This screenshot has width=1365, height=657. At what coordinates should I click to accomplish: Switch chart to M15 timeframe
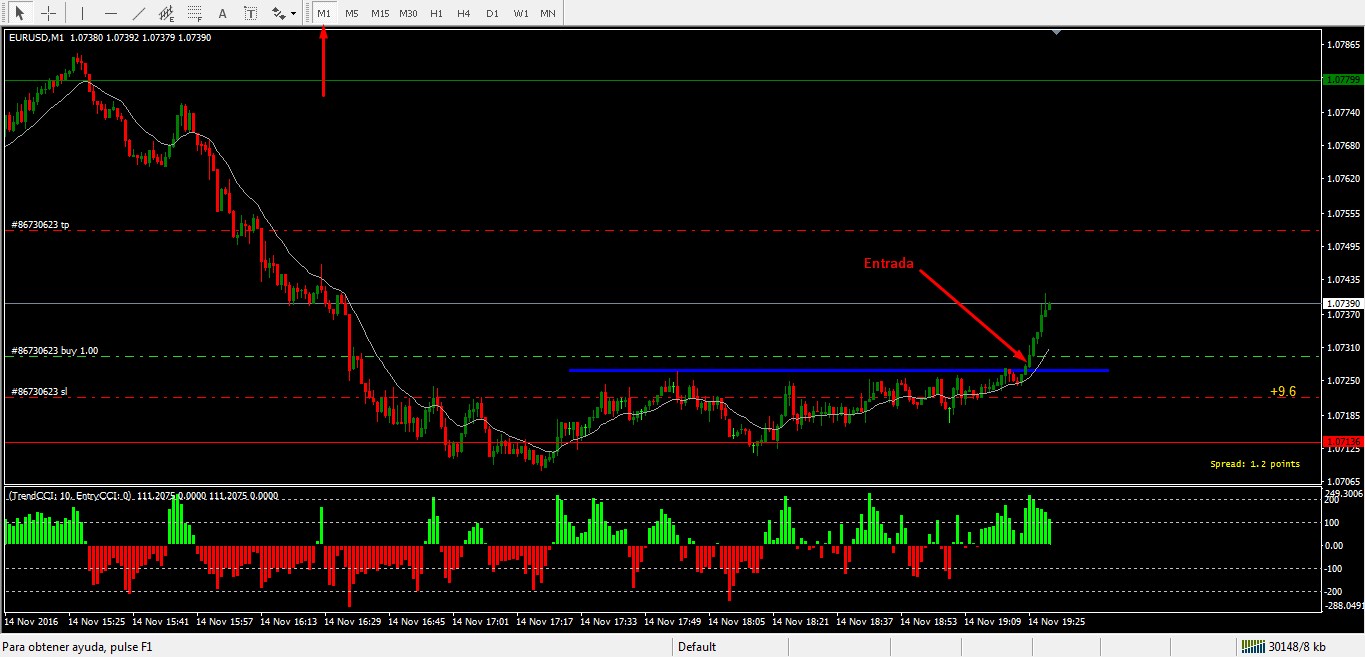point(380,14)
